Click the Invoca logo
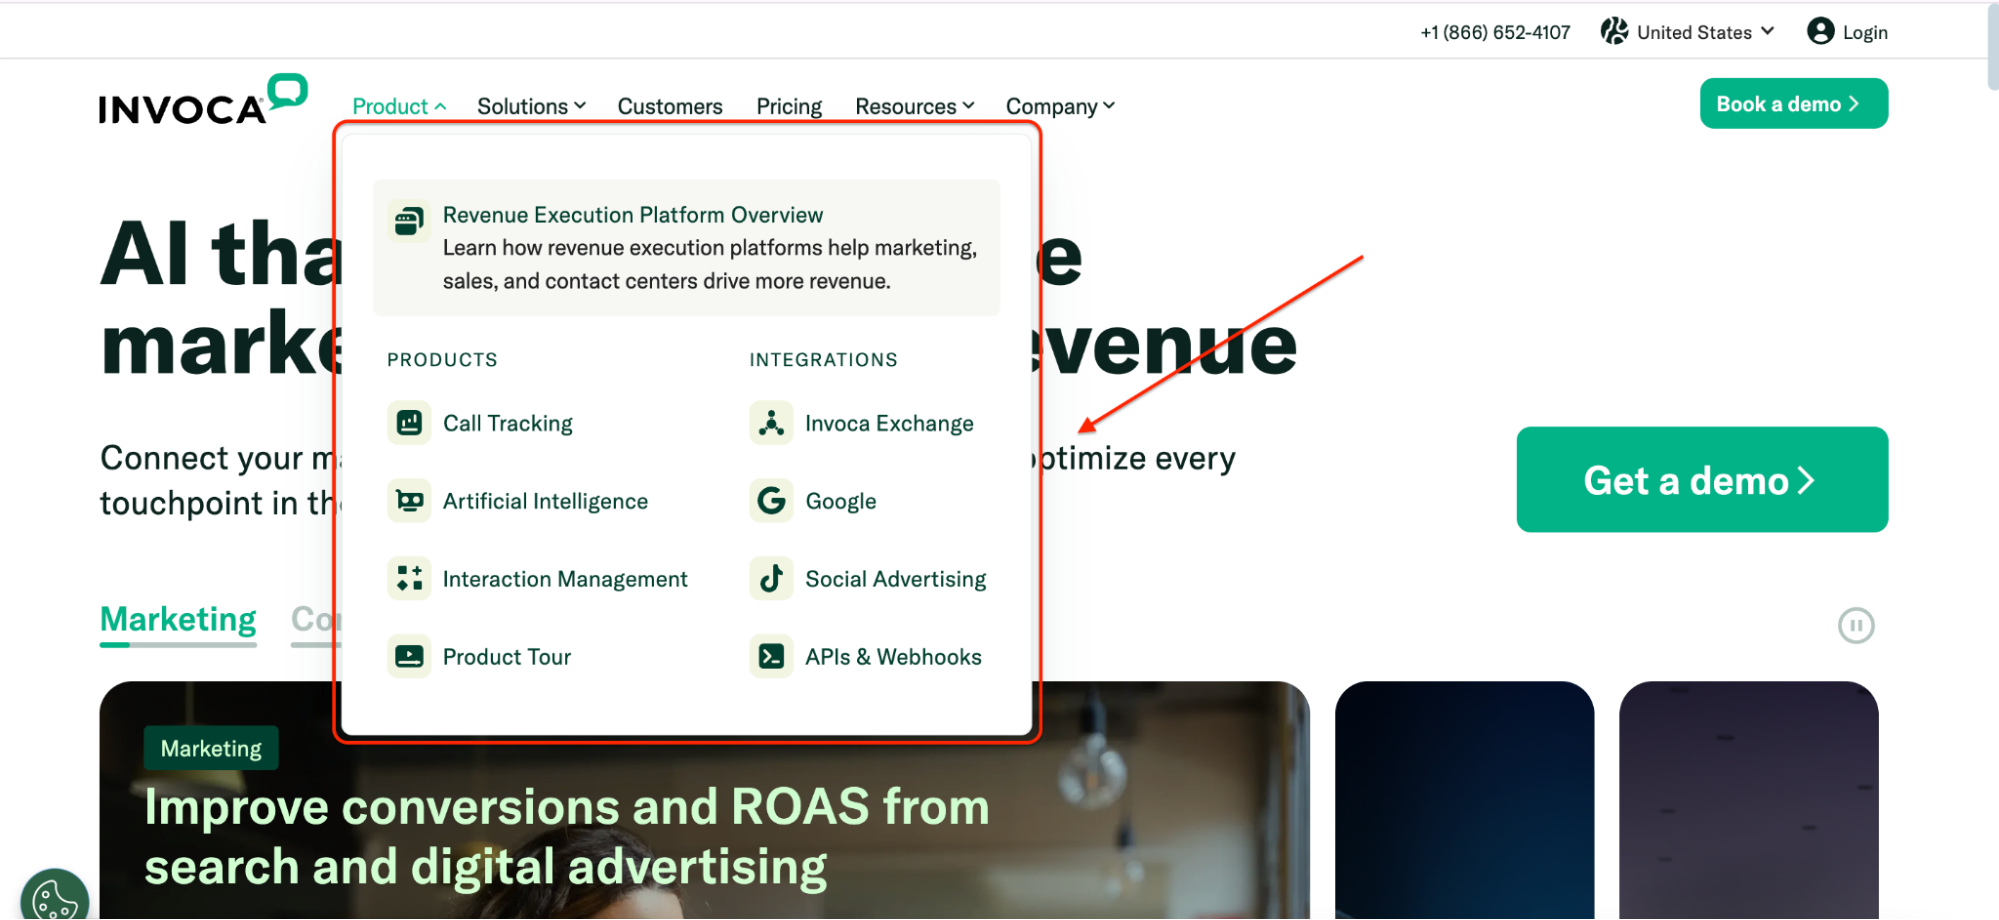1999x920 pixels. tap(203, 100)
